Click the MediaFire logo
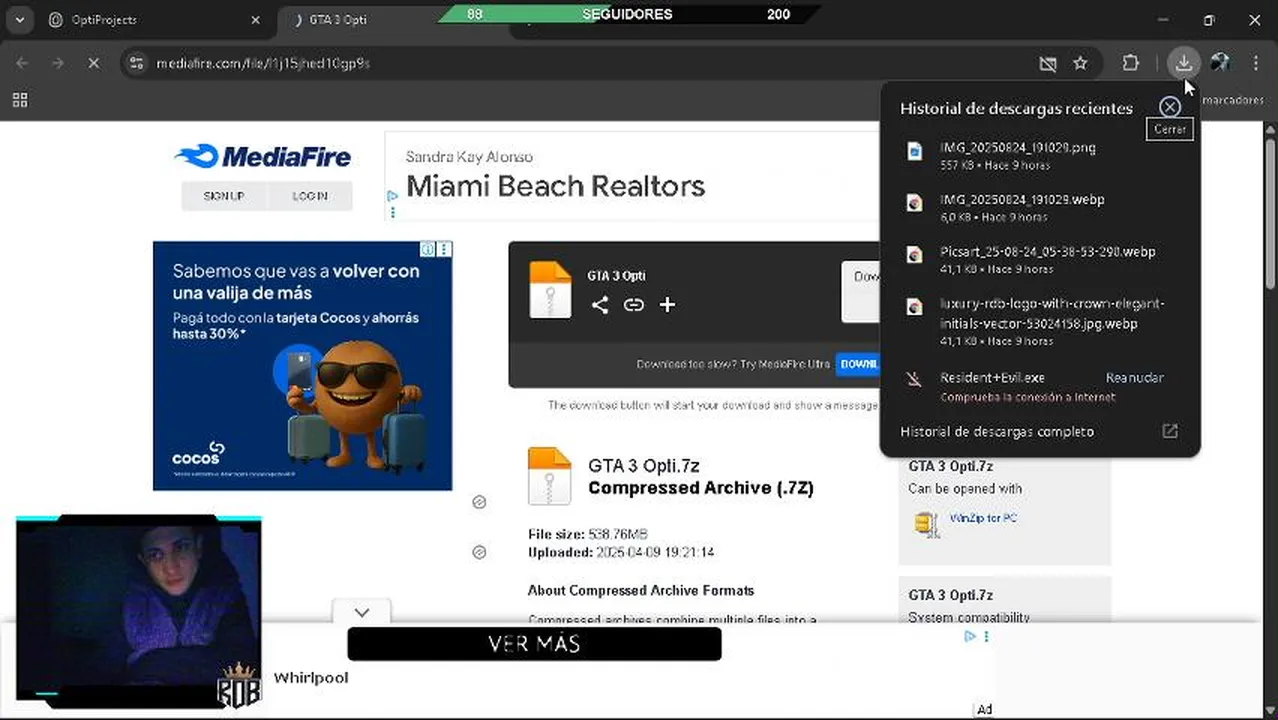Image resolution: width=1278 pixels, height=720 pixels. point(263,157)
